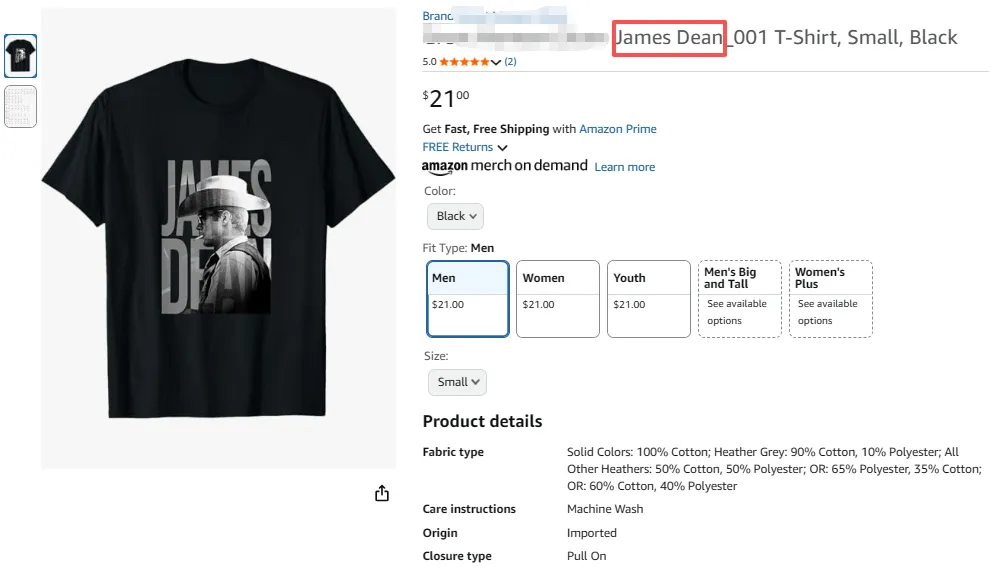Viewport: 997px width, 573px height.
Task: Select the Men fit type option
Action: coord(468,298)
